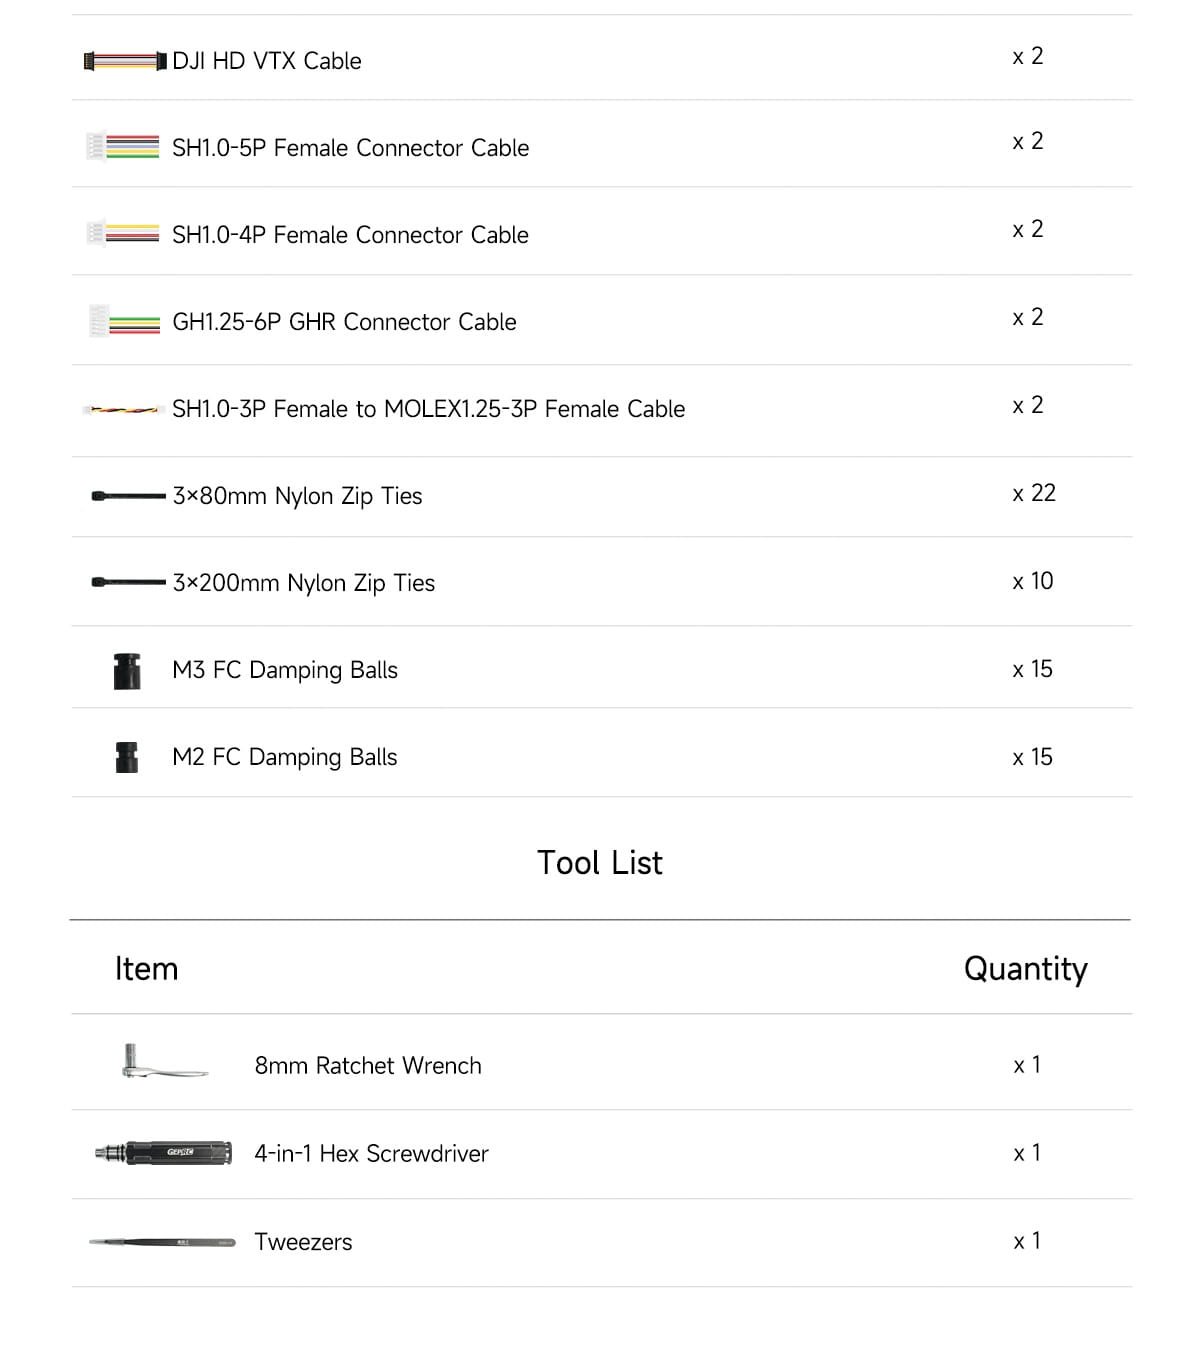
Task: Click the DJI HD VTX Cable image
Action: [125, 62]
